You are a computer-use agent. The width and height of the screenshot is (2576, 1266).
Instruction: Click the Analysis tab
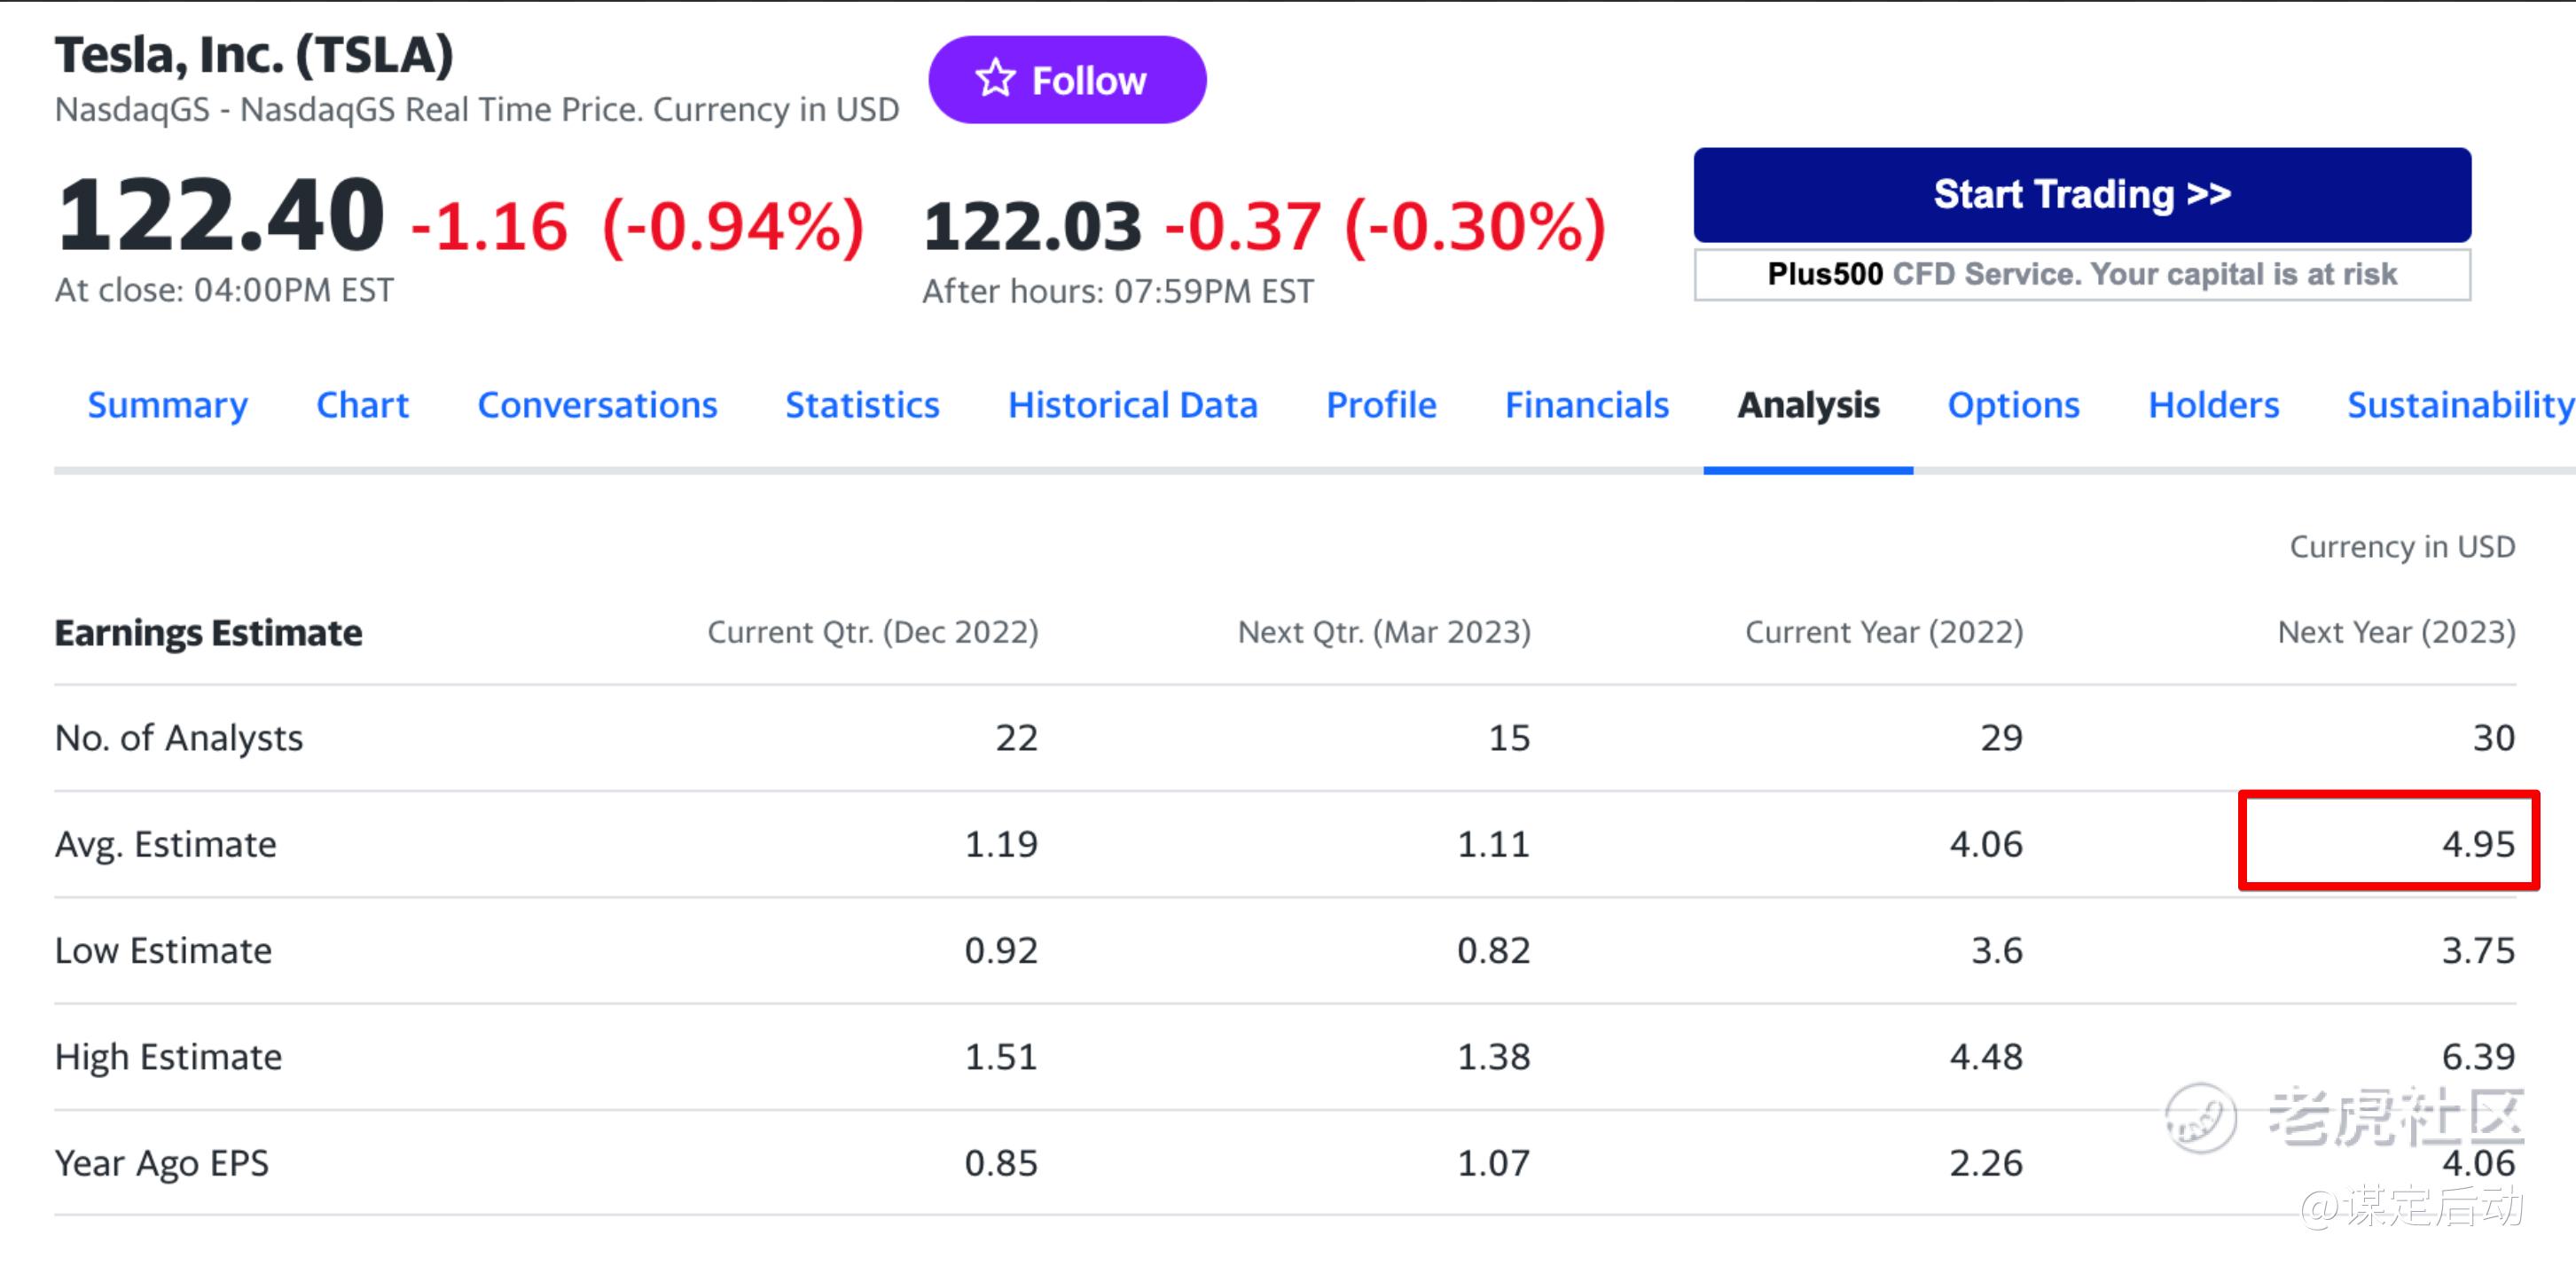[x=1808, y=405]
